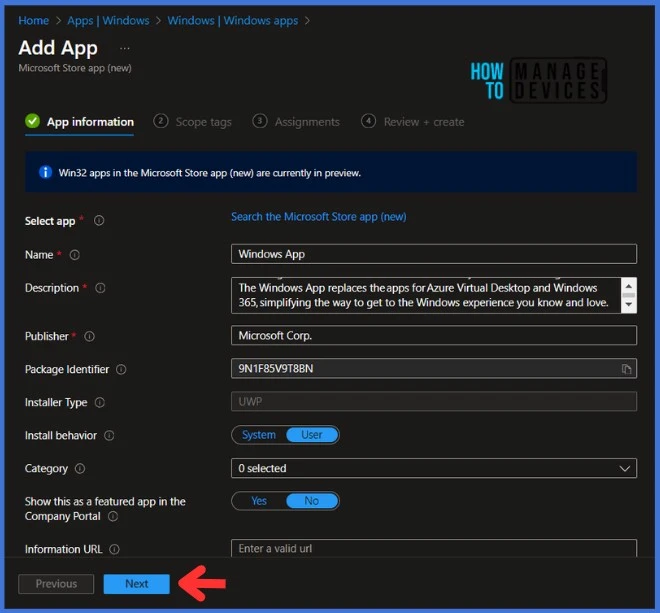Click the Description scrollbar thumb
660x613 pixels.
coord(628,295)
